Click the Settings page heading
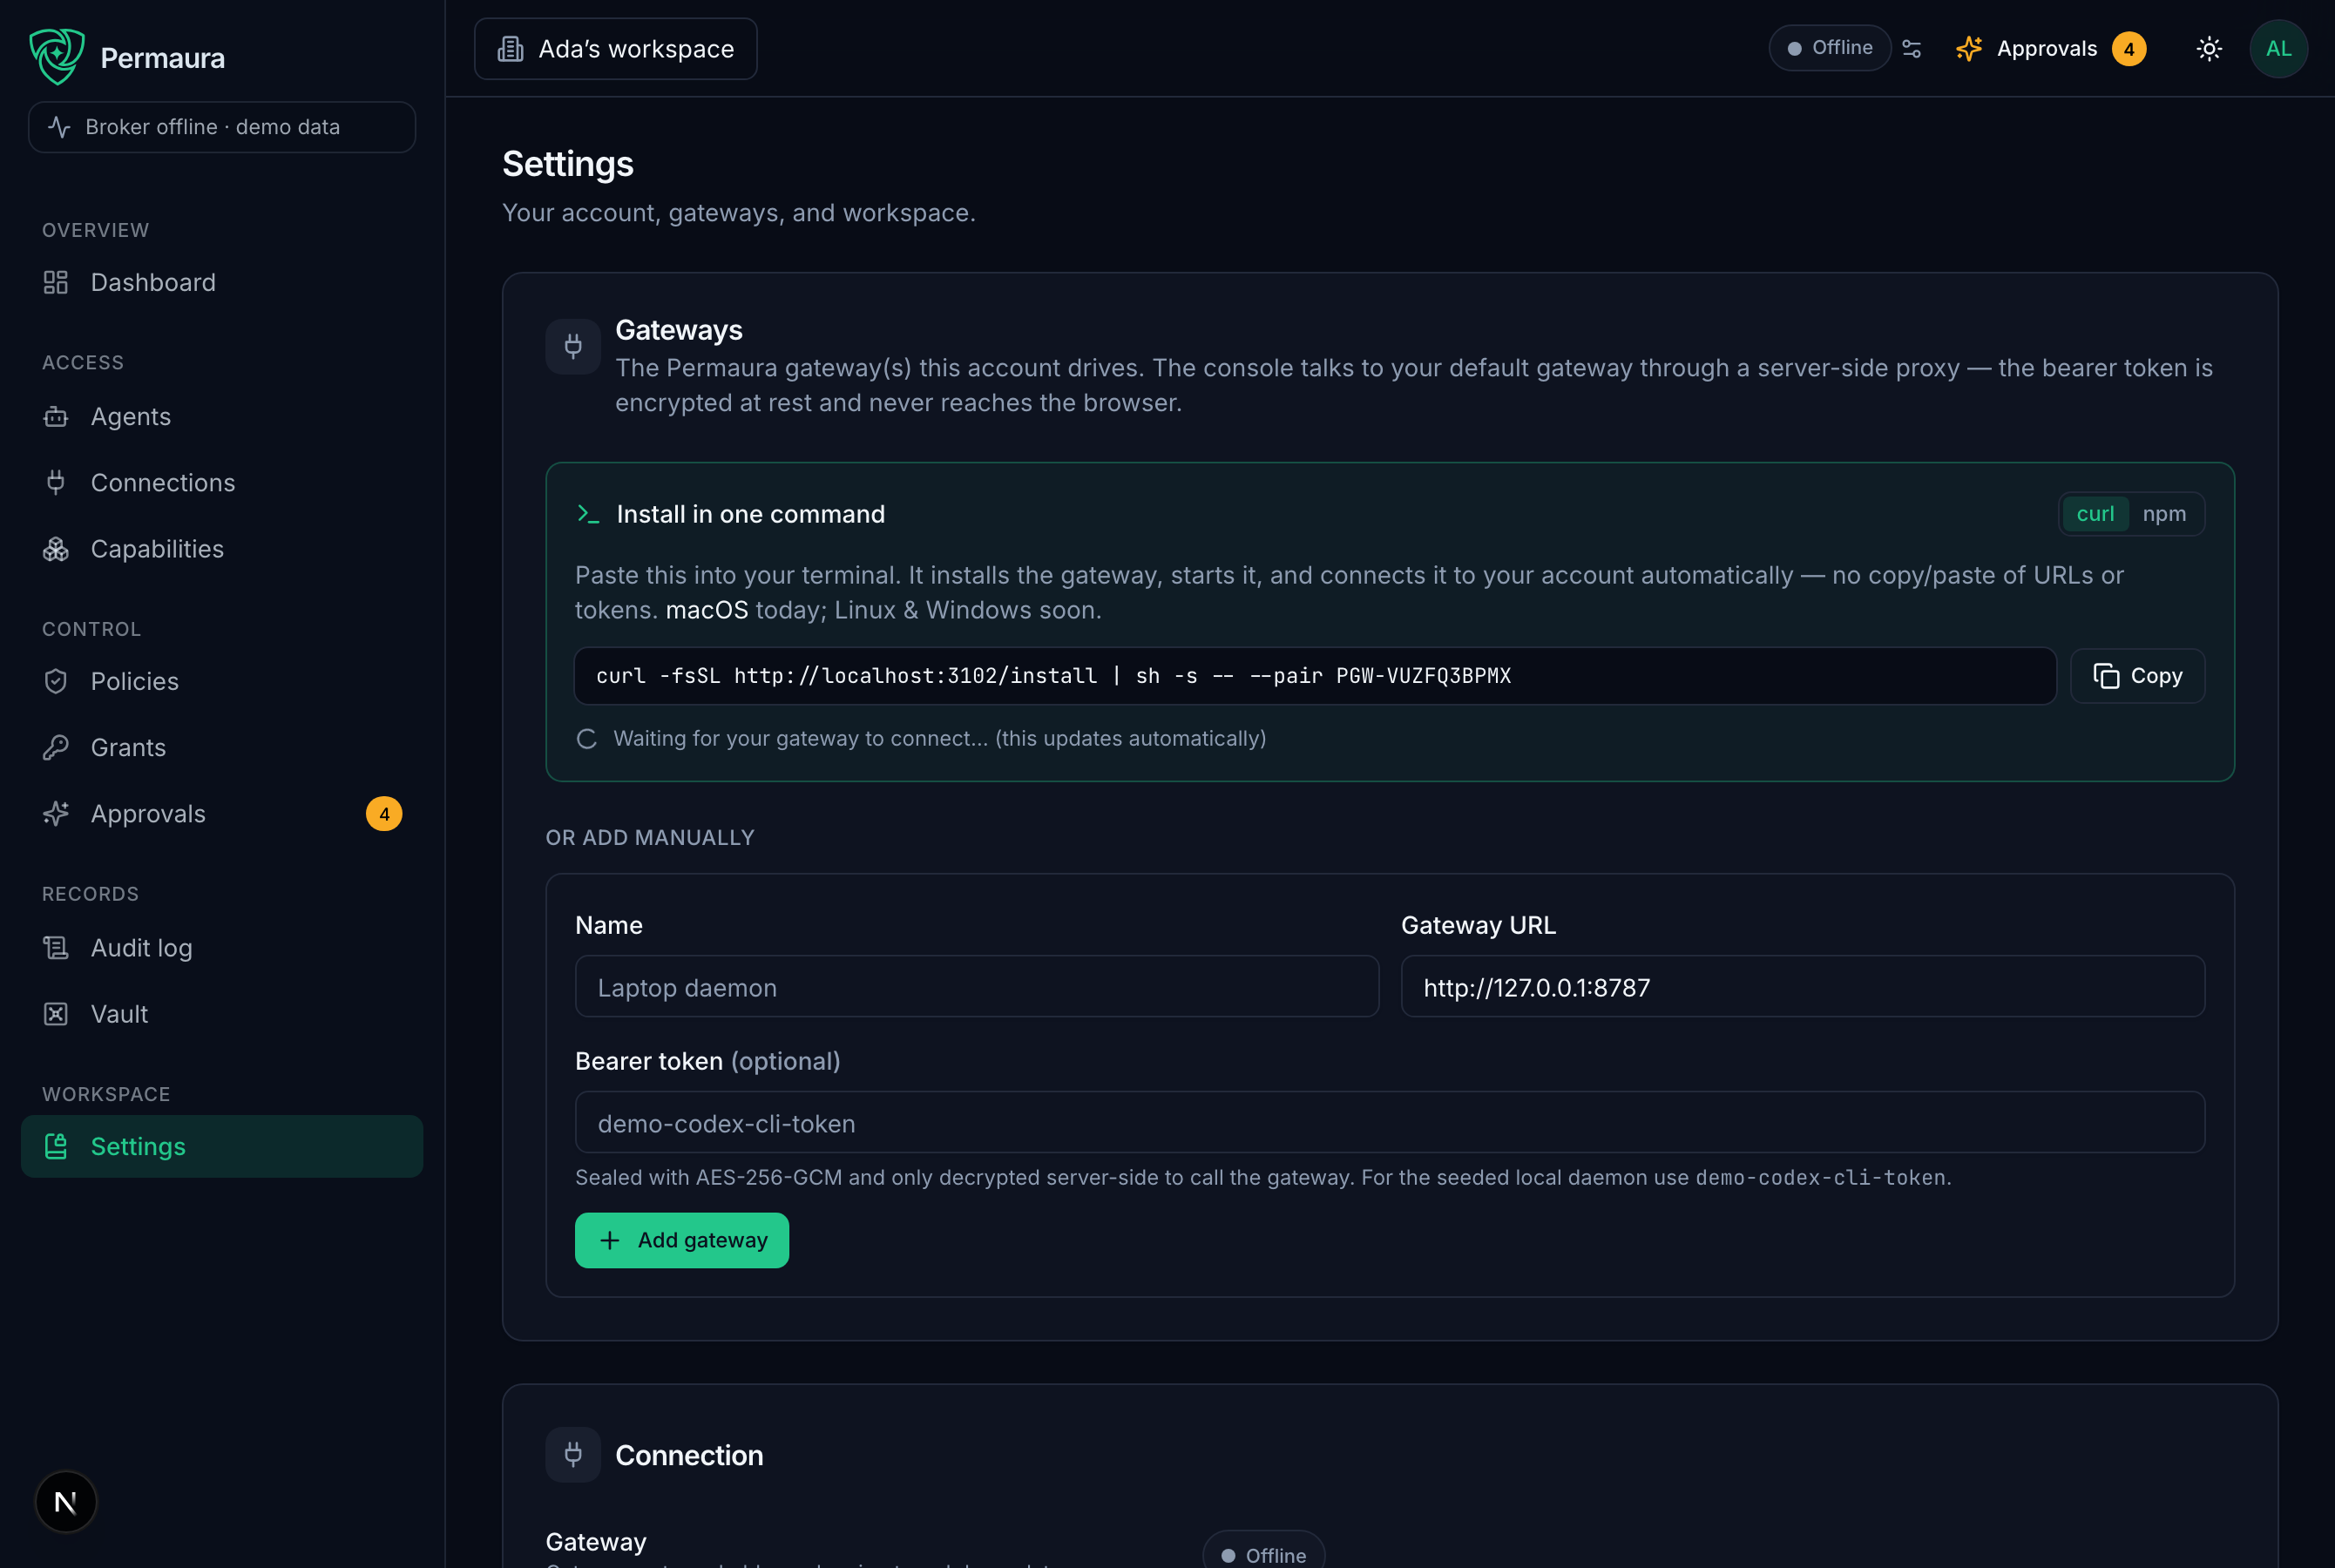Viewport: 2335px width, 1568px height. (x=567, y=164)
